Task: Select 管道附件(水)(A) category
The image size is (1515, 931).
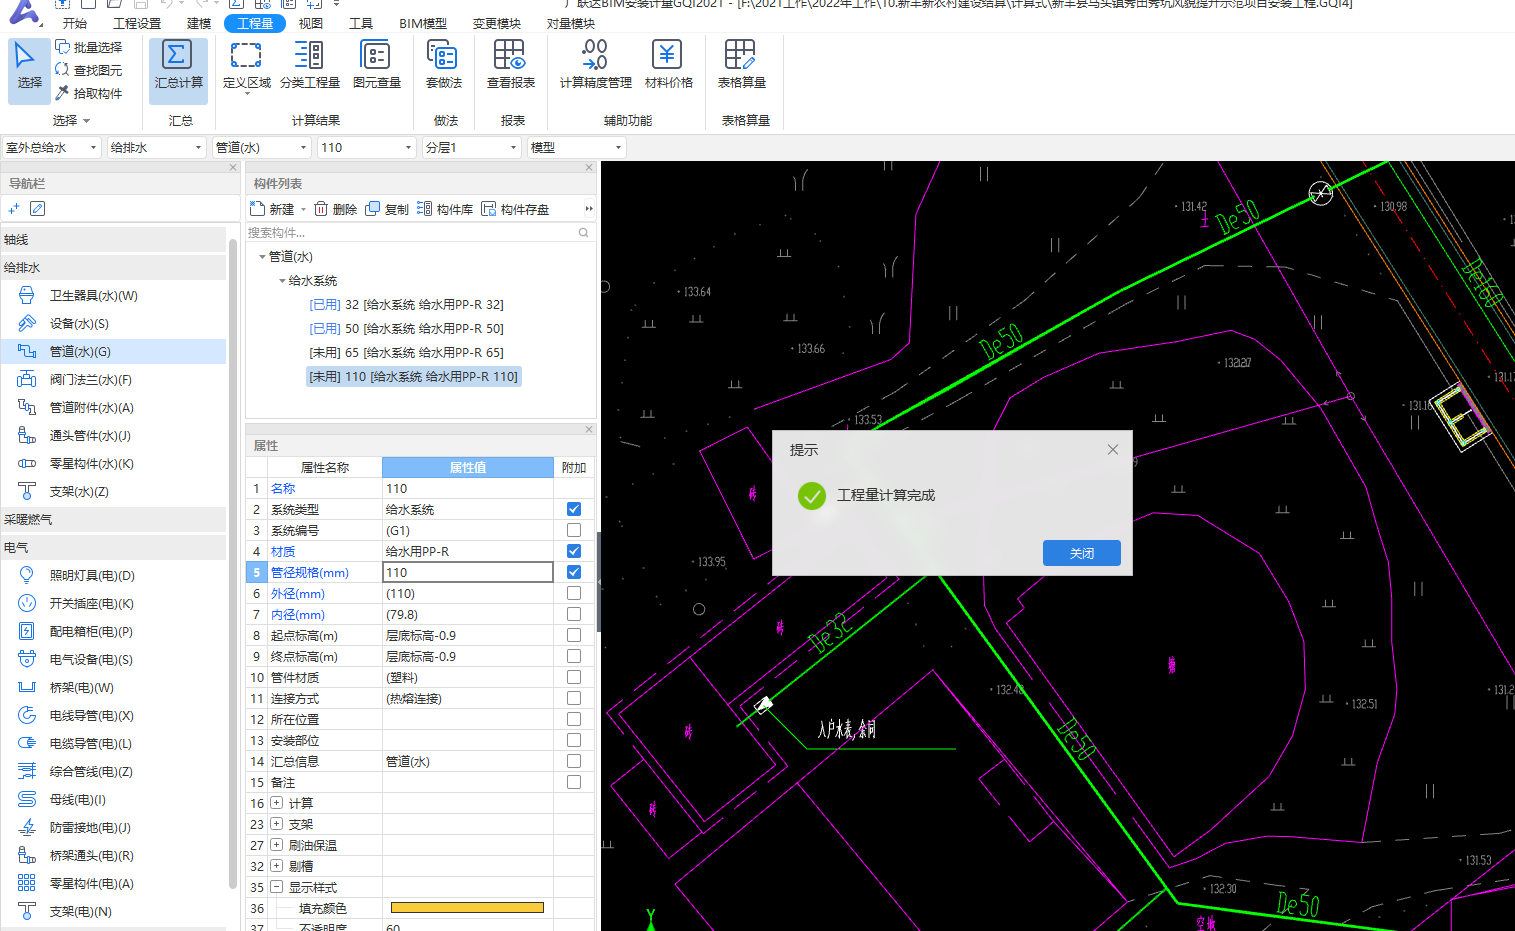Action: pos(91,407)
